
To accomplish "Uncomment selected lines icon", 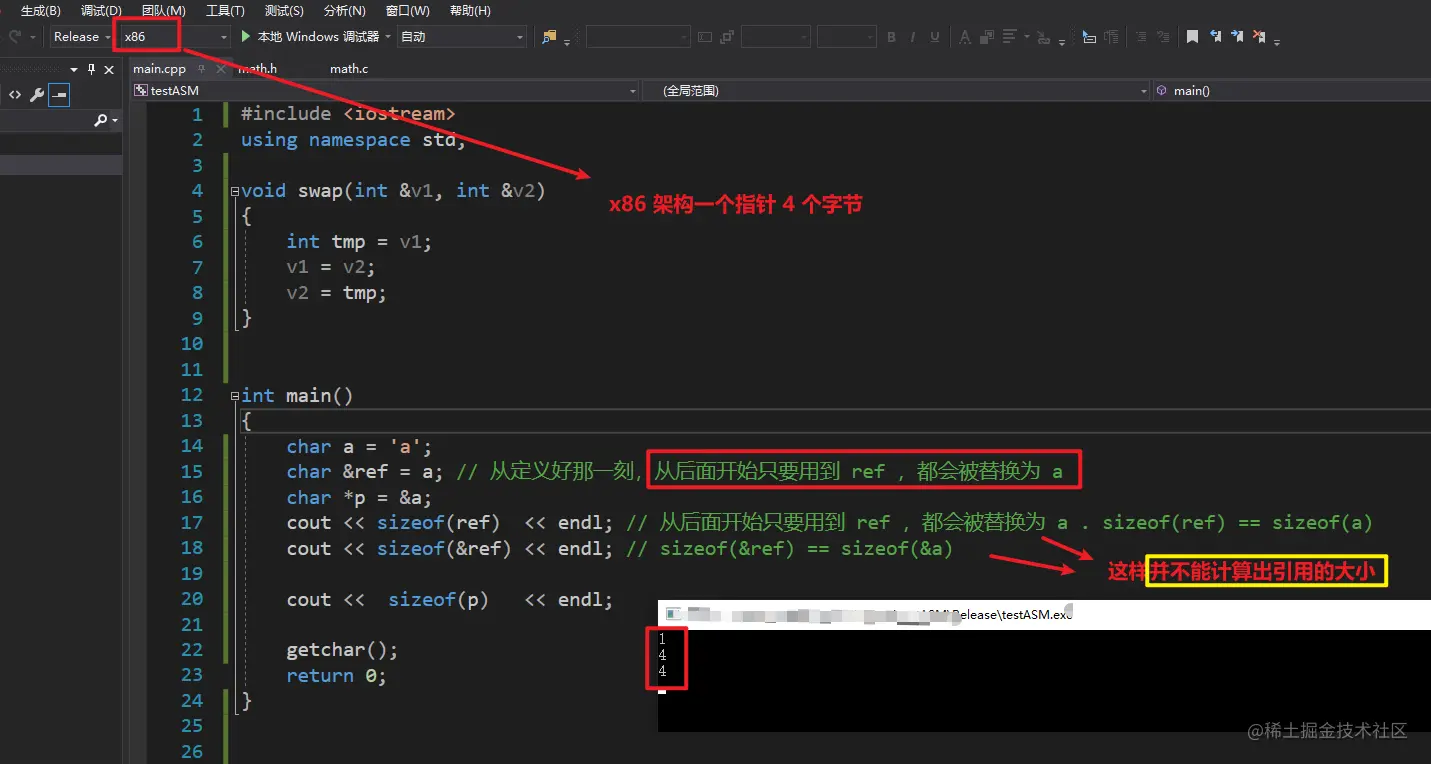I will 1163,37.
